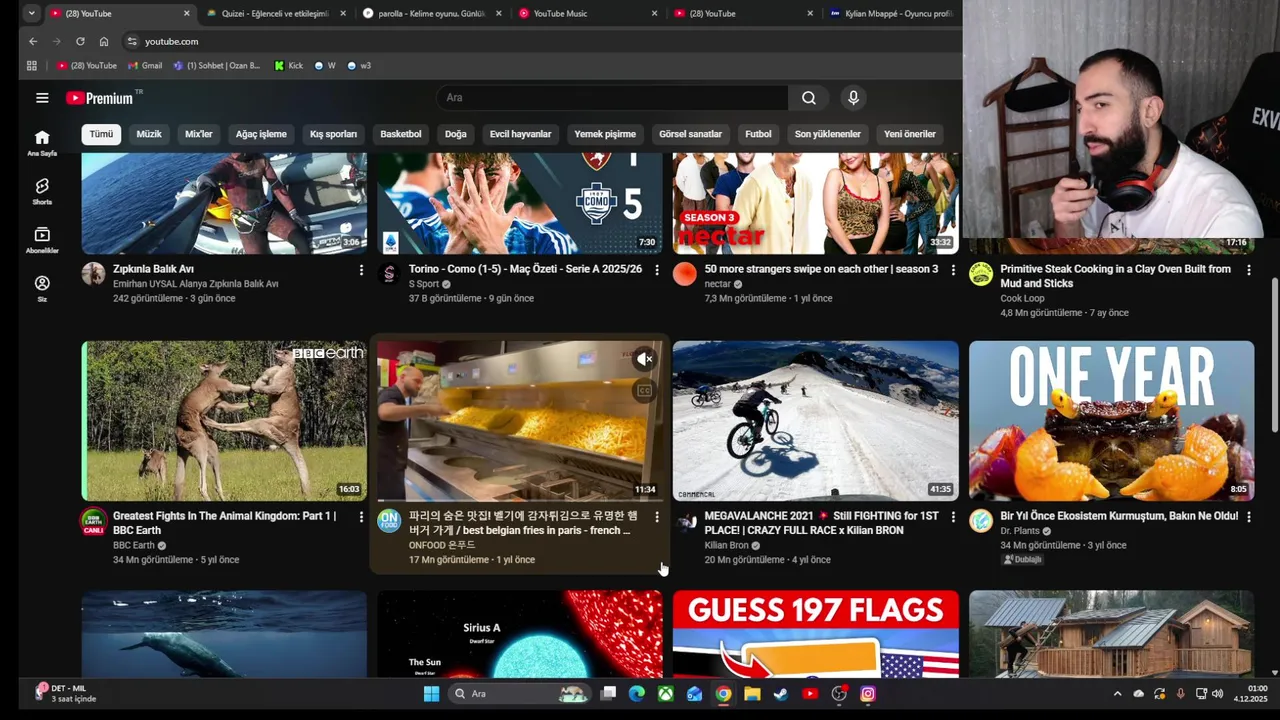Viewport: 1280px width, 720px height.
Task: Select the Basketbol filter chip
Action: [401, 134]
